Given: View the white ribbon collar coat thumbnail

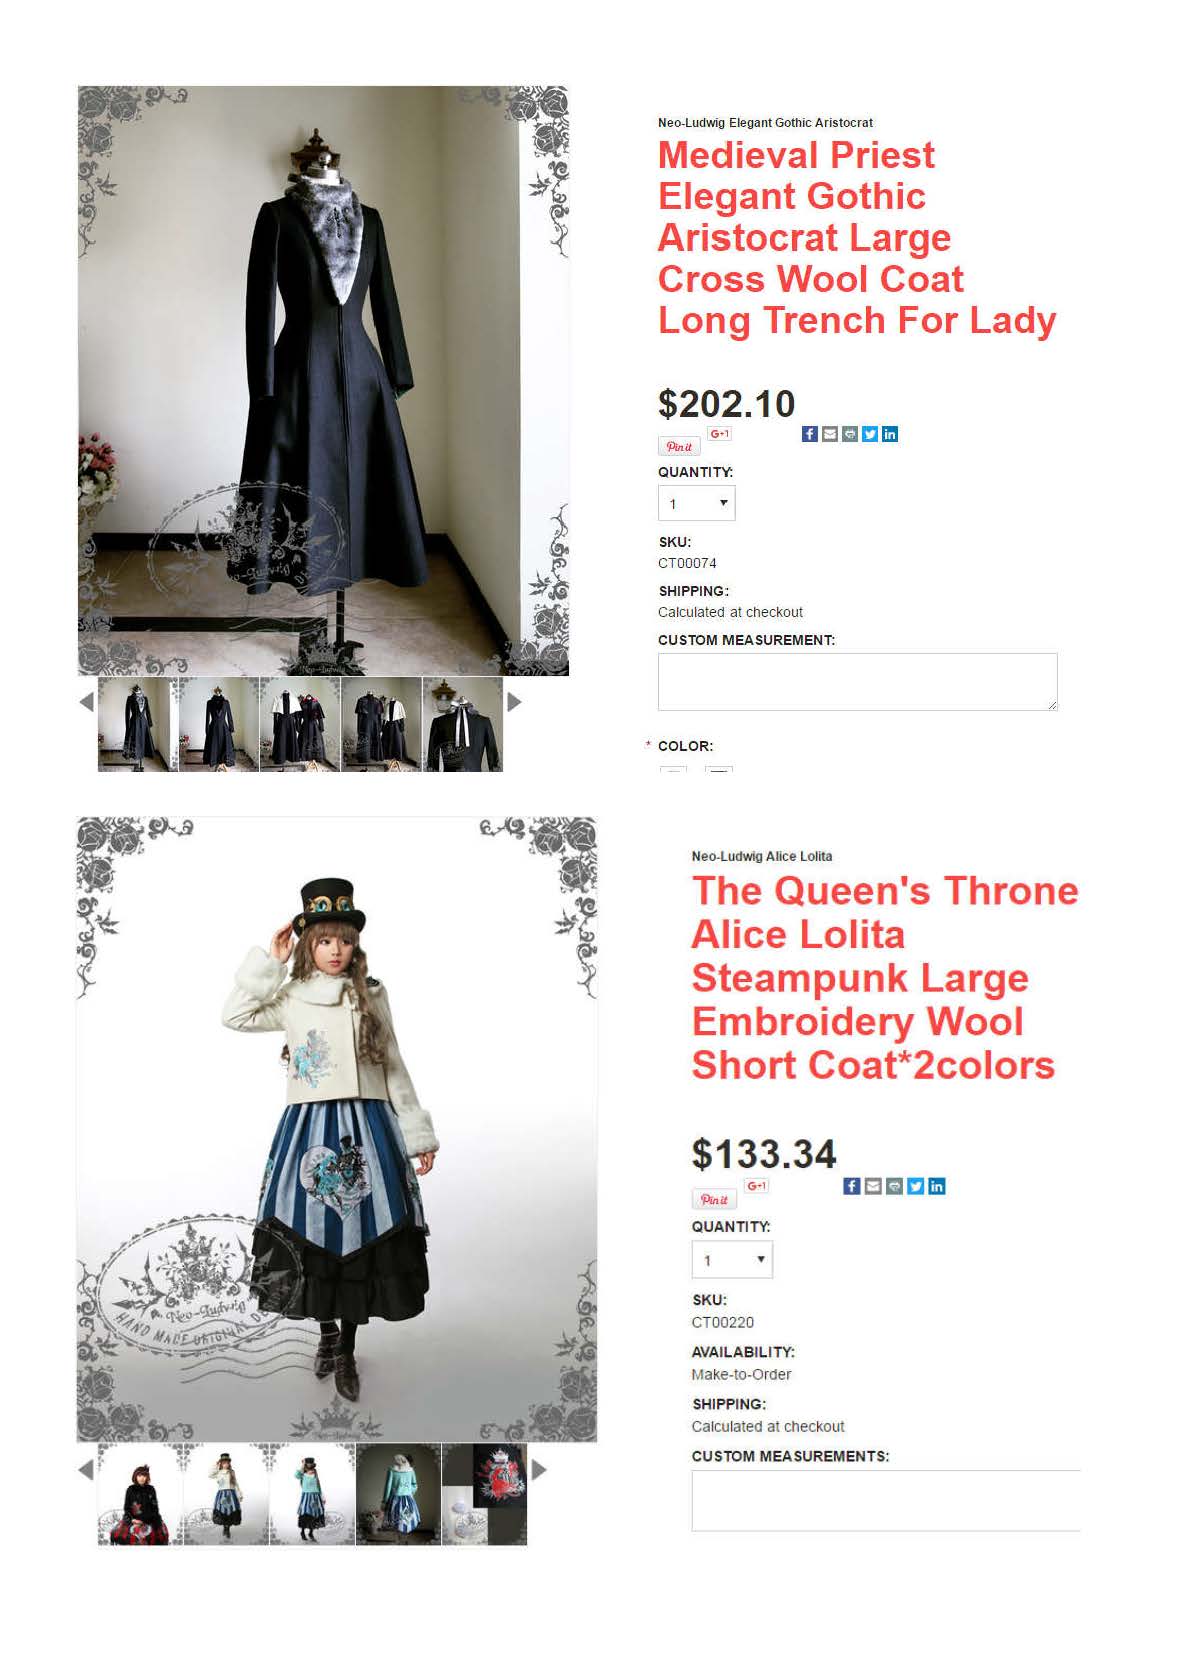Looking at the screenshot, I should (462, 724).
